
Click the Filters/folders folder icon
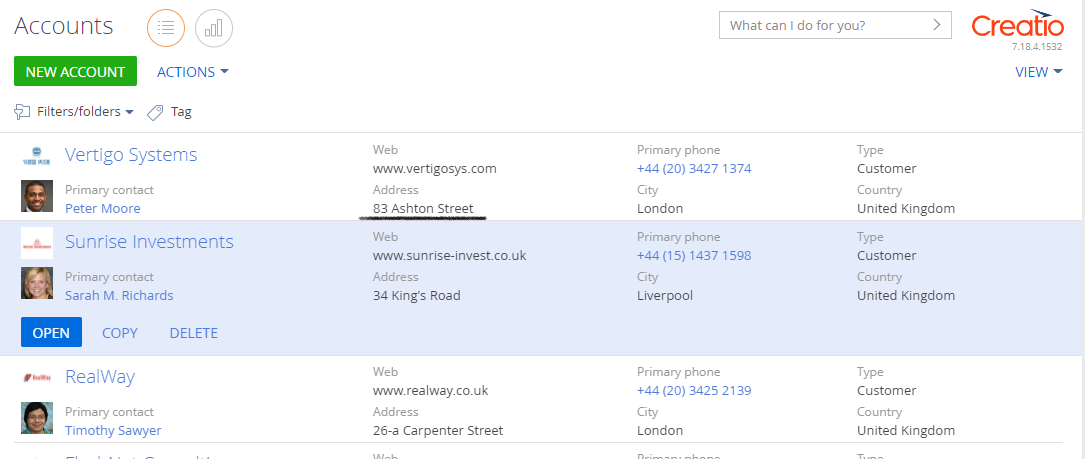22,111
